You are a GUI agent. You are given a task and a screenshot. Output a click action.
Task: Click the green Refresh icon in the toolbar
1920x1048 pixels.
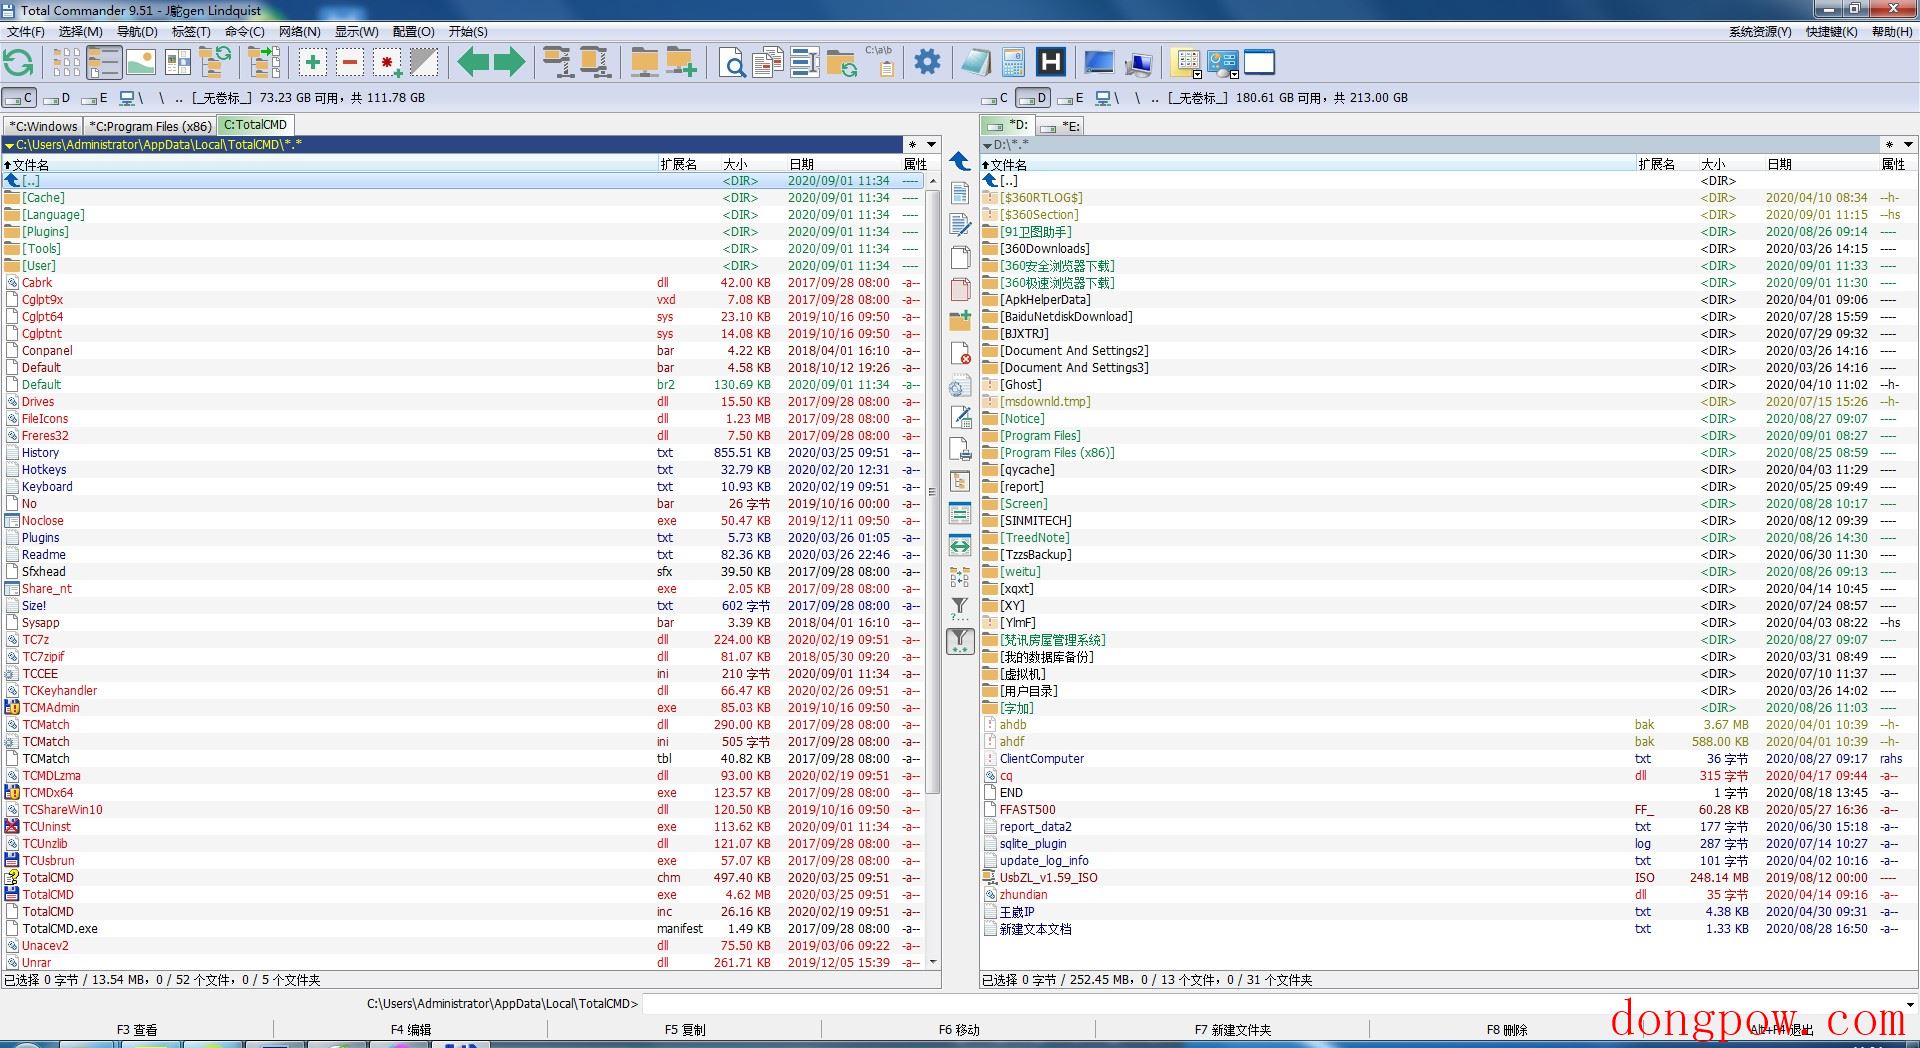point(18,63)
